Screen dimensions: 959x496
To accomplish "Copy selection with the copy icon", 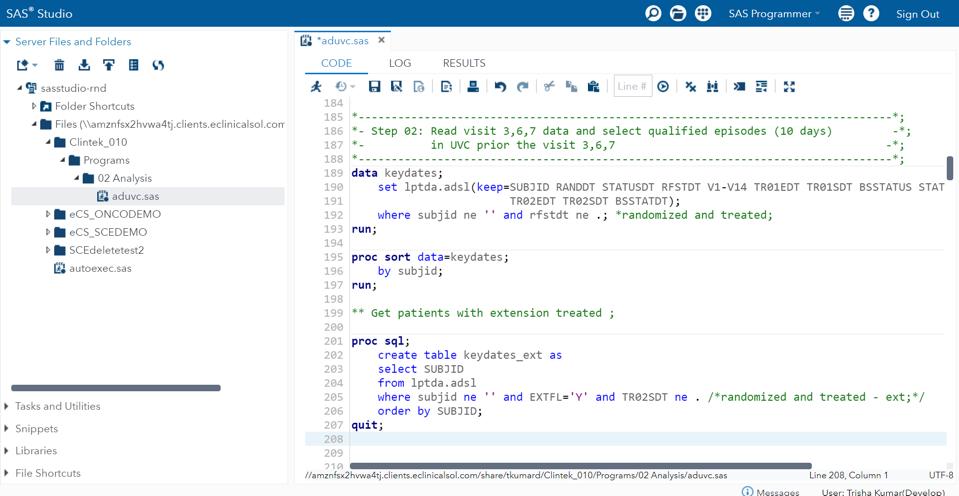I will click(x=571, y=86).
